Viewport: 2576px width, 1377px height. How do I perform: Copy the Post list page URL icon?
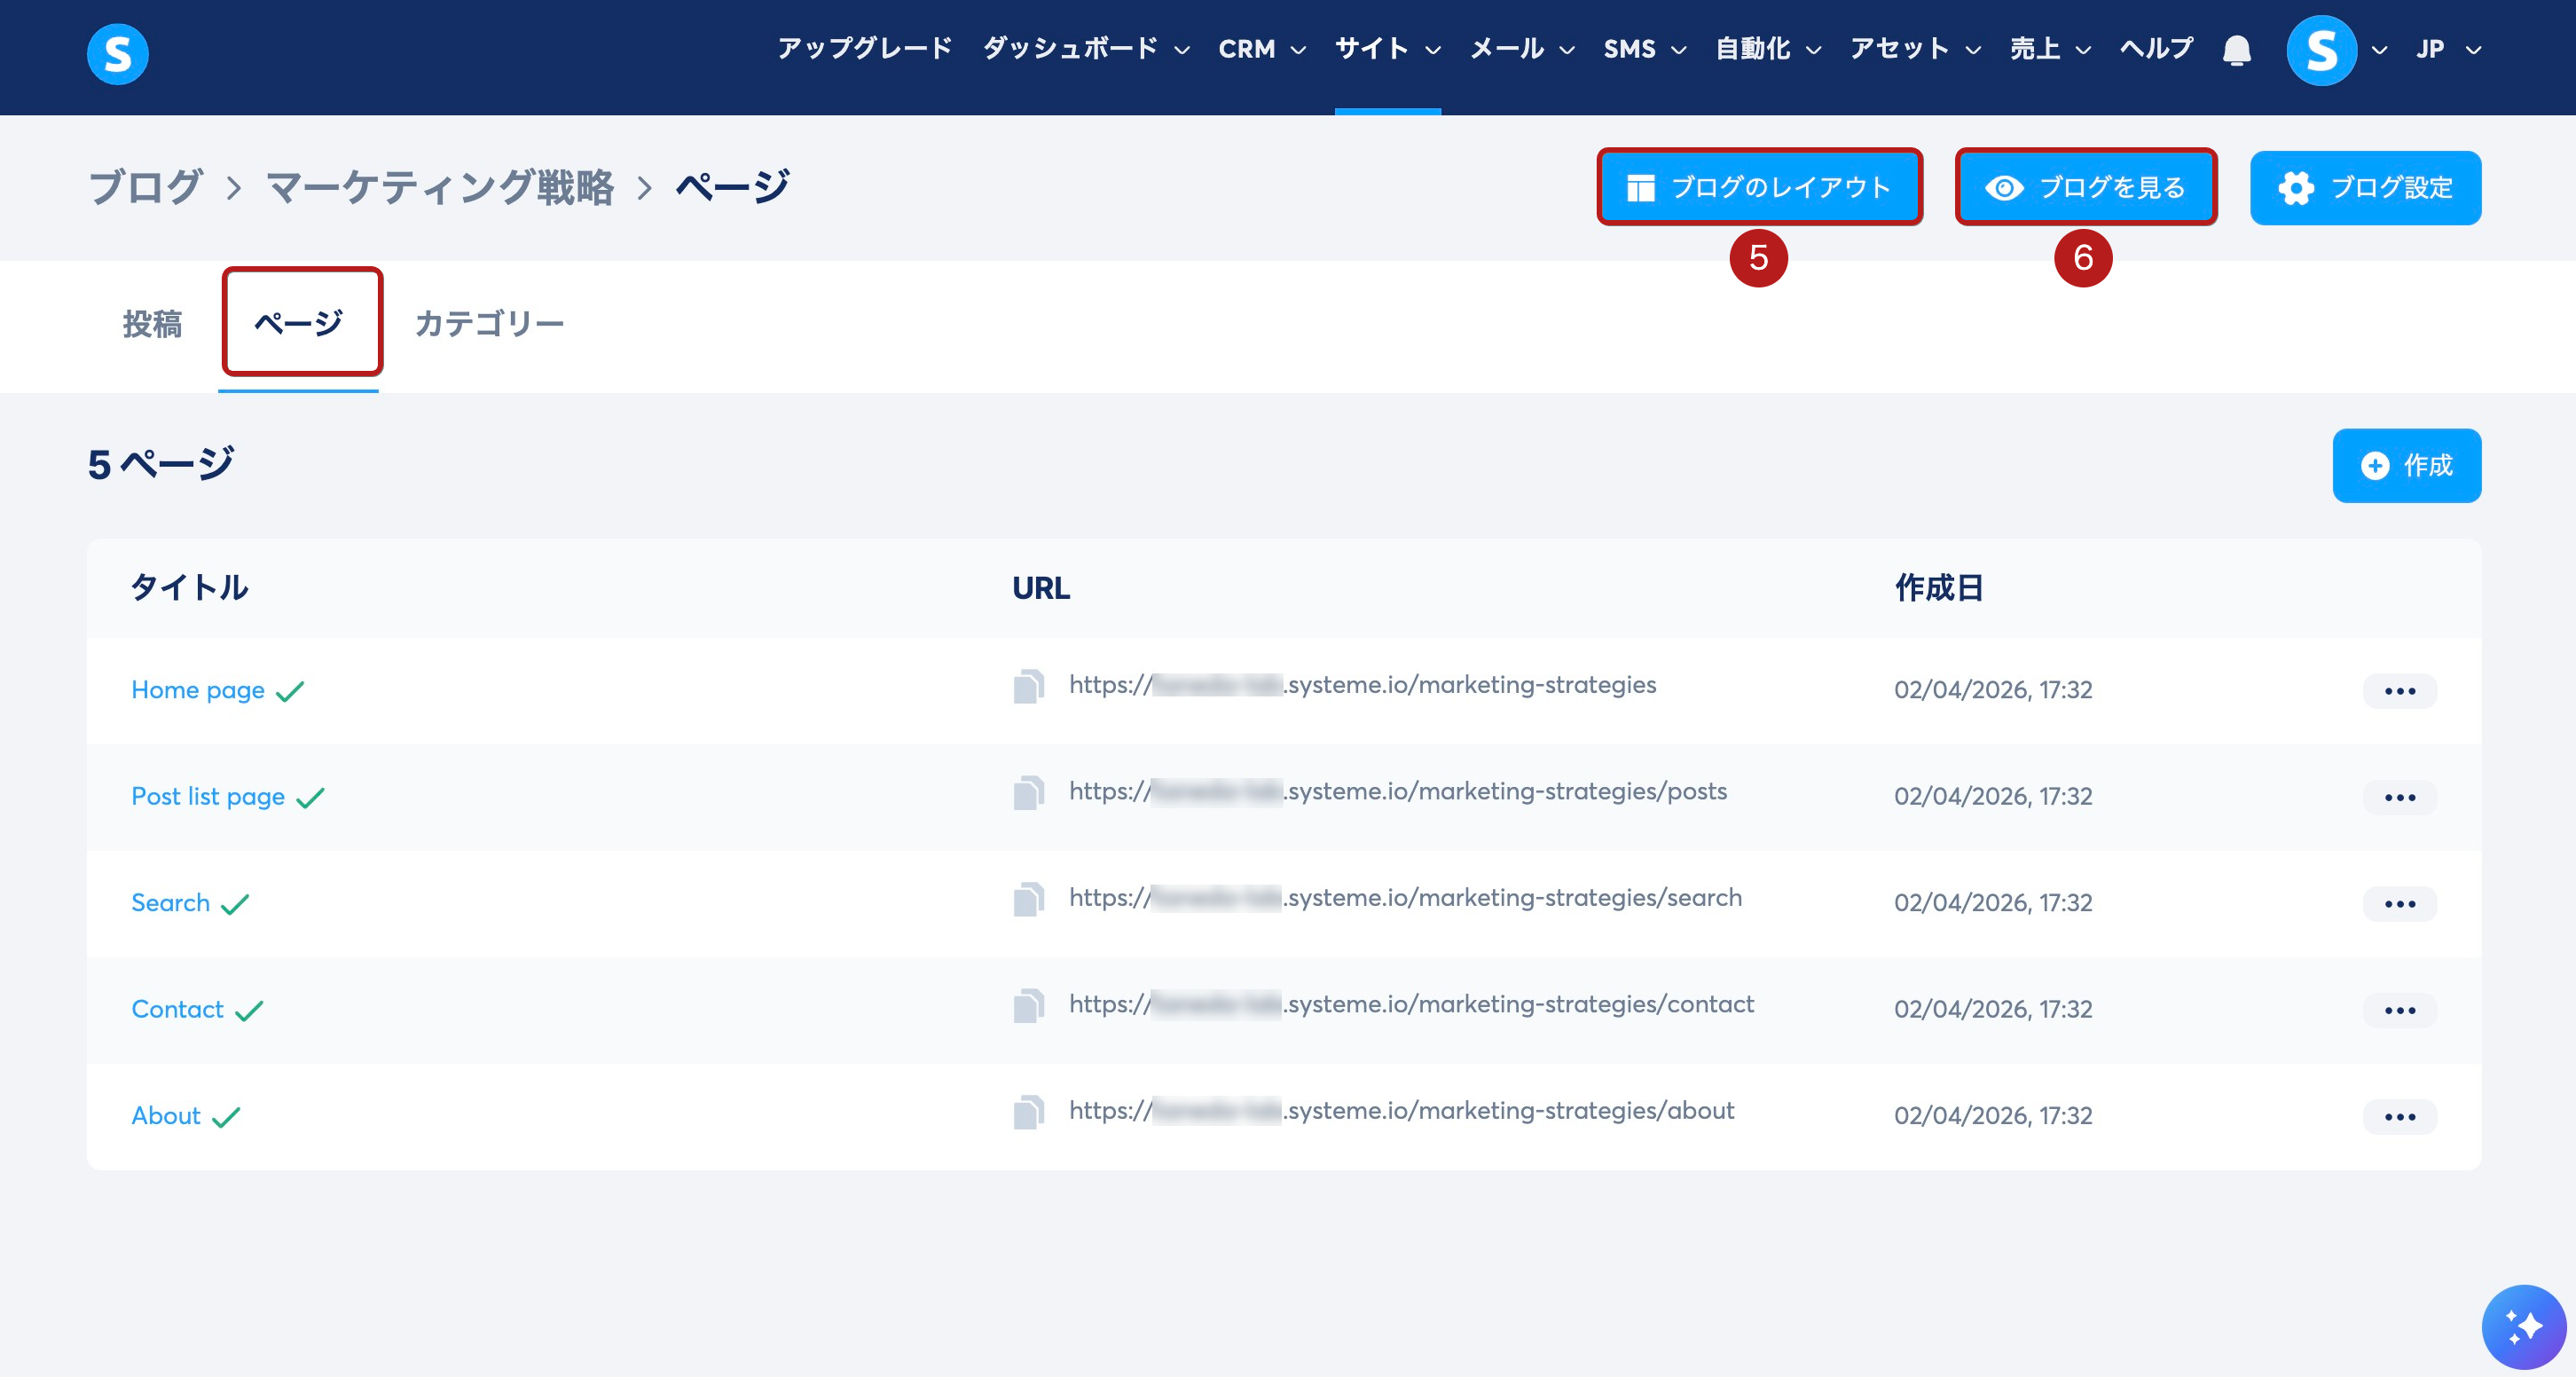(x=1027, y=793)
